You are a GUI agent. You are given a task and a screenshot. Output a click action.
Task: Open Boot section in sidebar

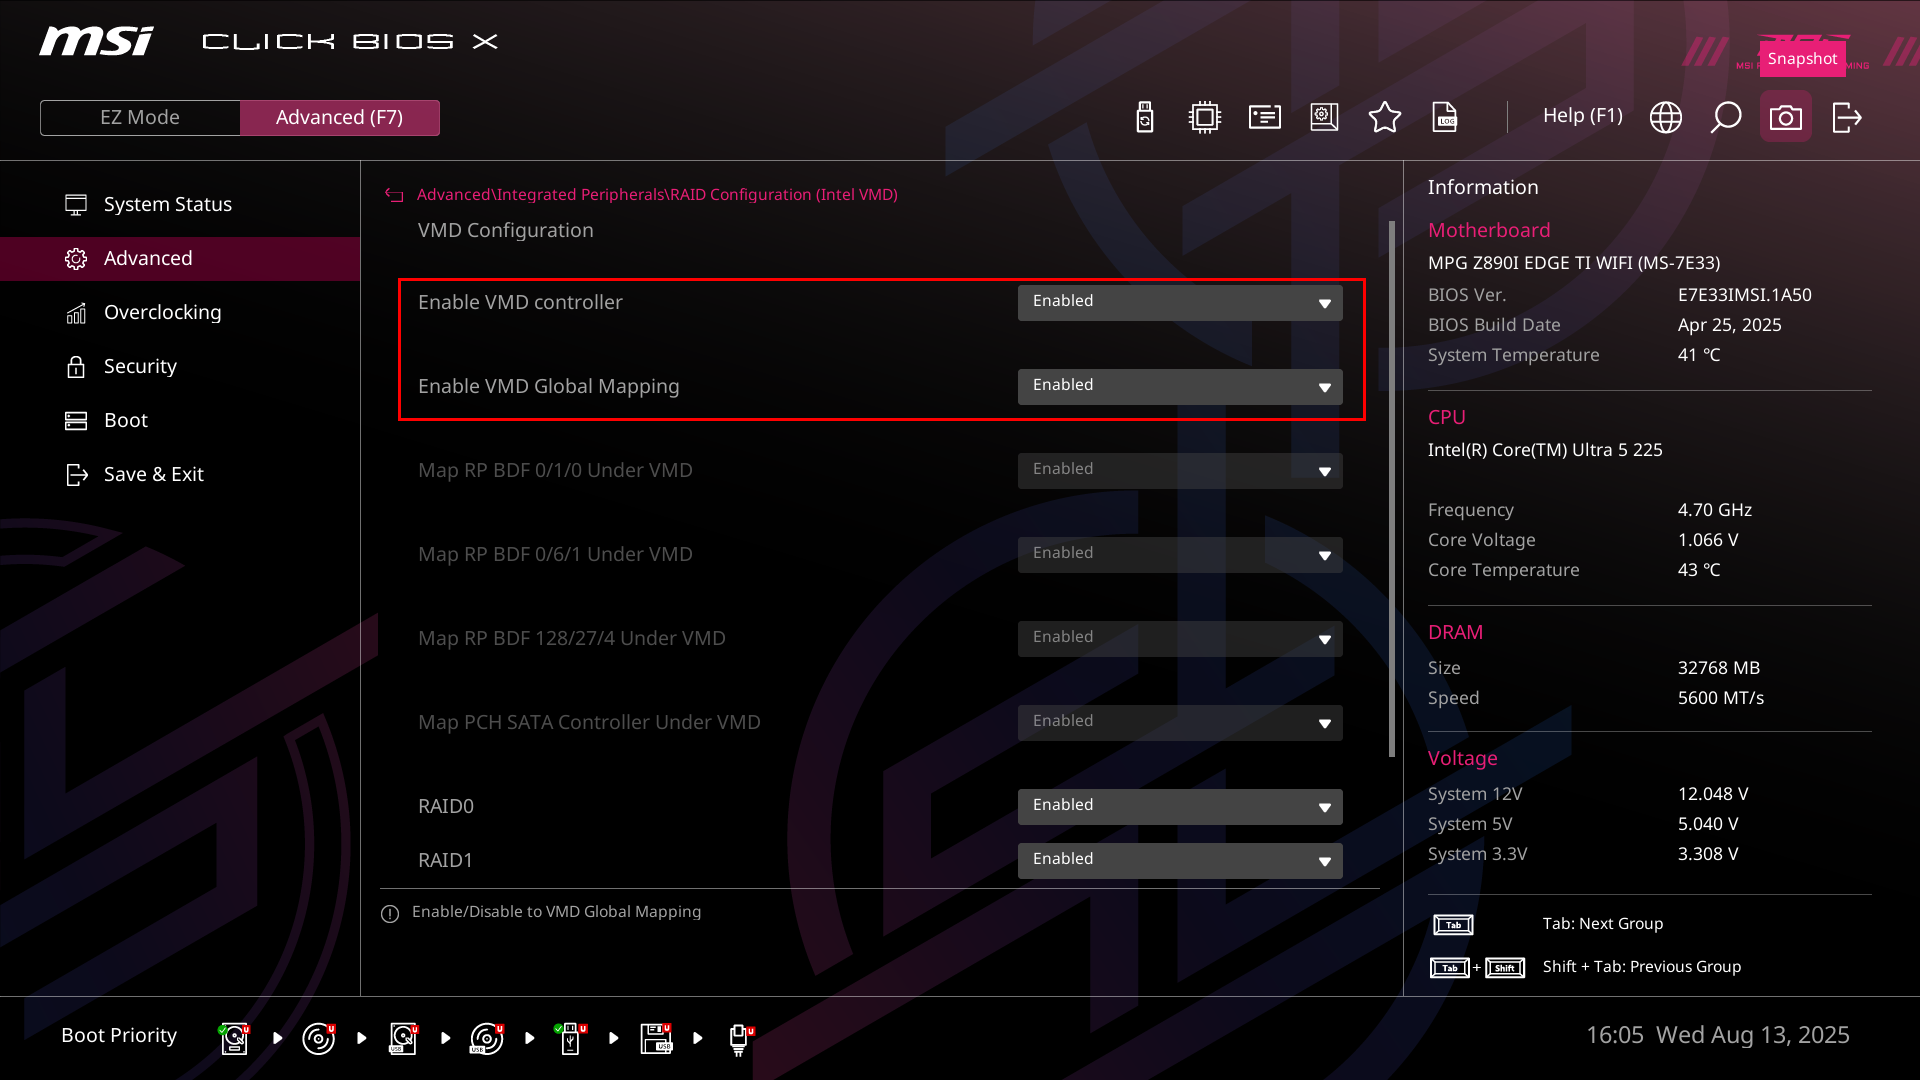[x=180, y=420]
